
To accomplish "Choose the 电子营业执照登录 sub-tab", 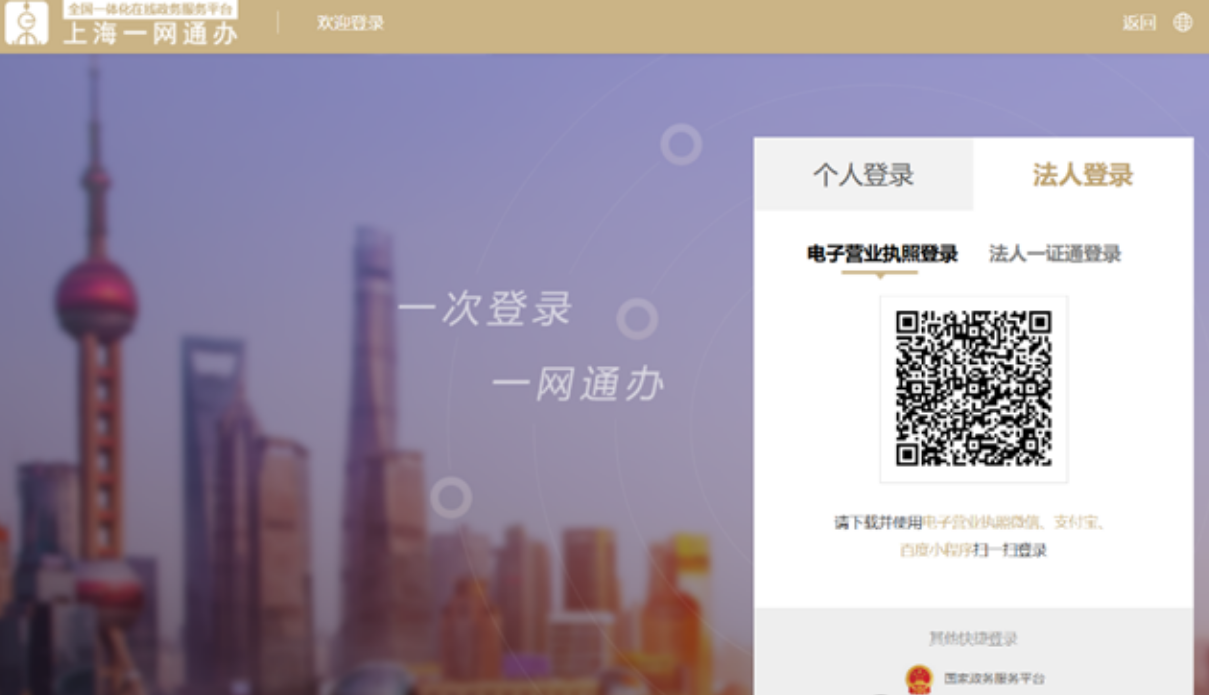I will click(x=882, y=254).
